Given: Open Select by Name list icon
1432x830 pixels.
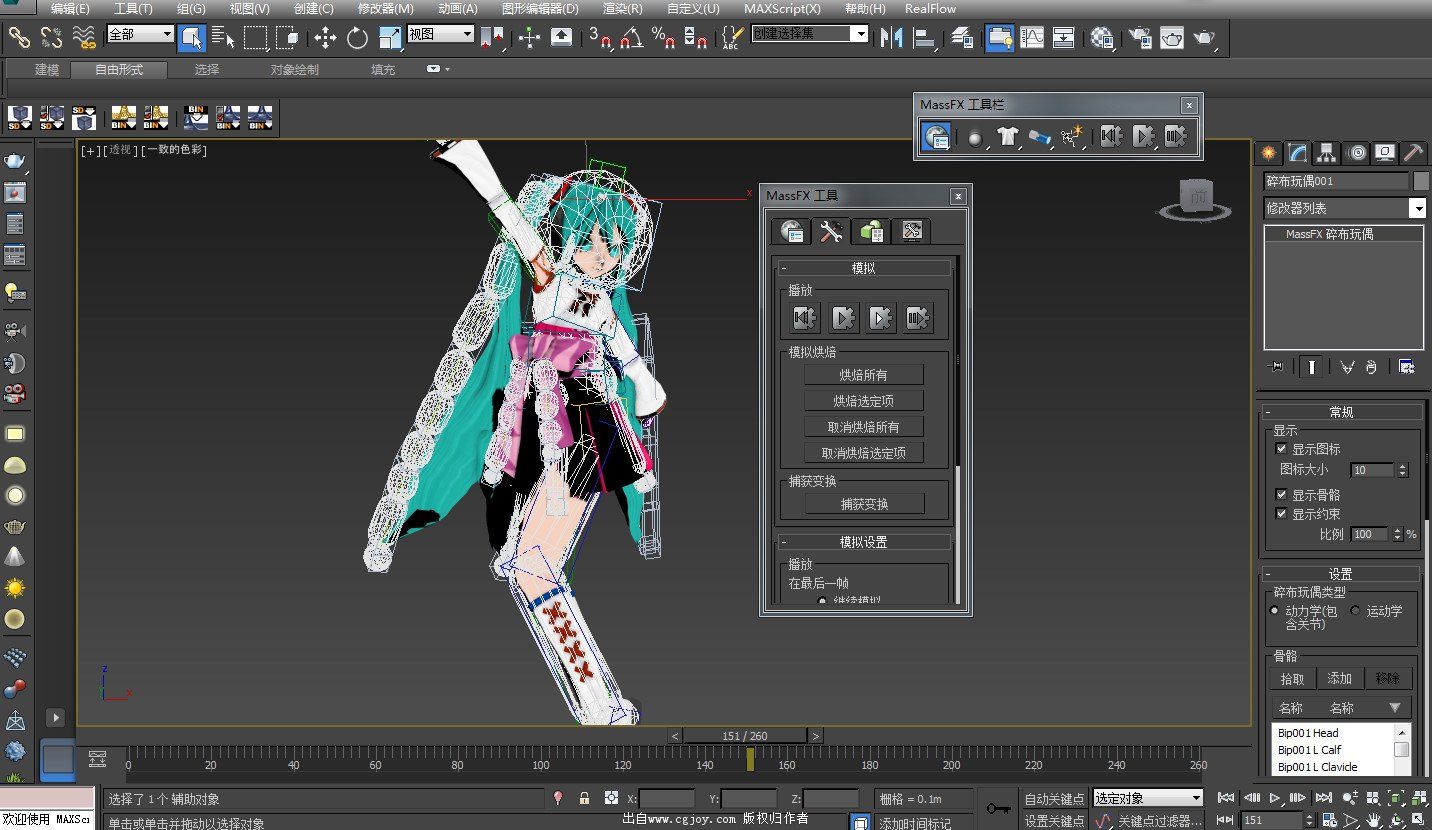Looking at the screenshot, I should [224, 38].
